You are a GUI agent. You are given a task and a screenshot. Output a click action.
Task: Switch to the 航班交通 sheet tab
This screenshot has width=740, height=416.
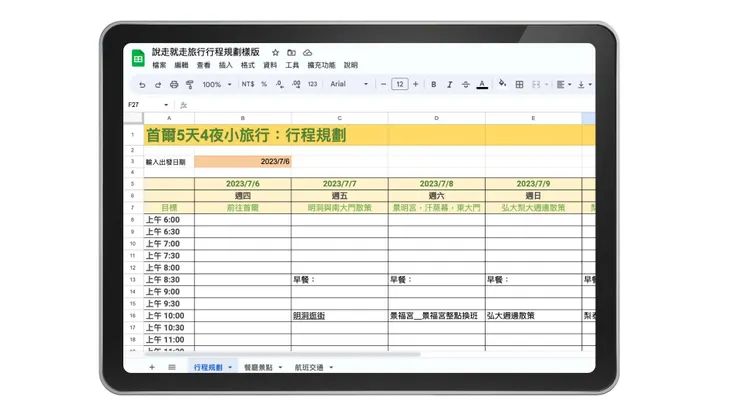click(309, 367)
